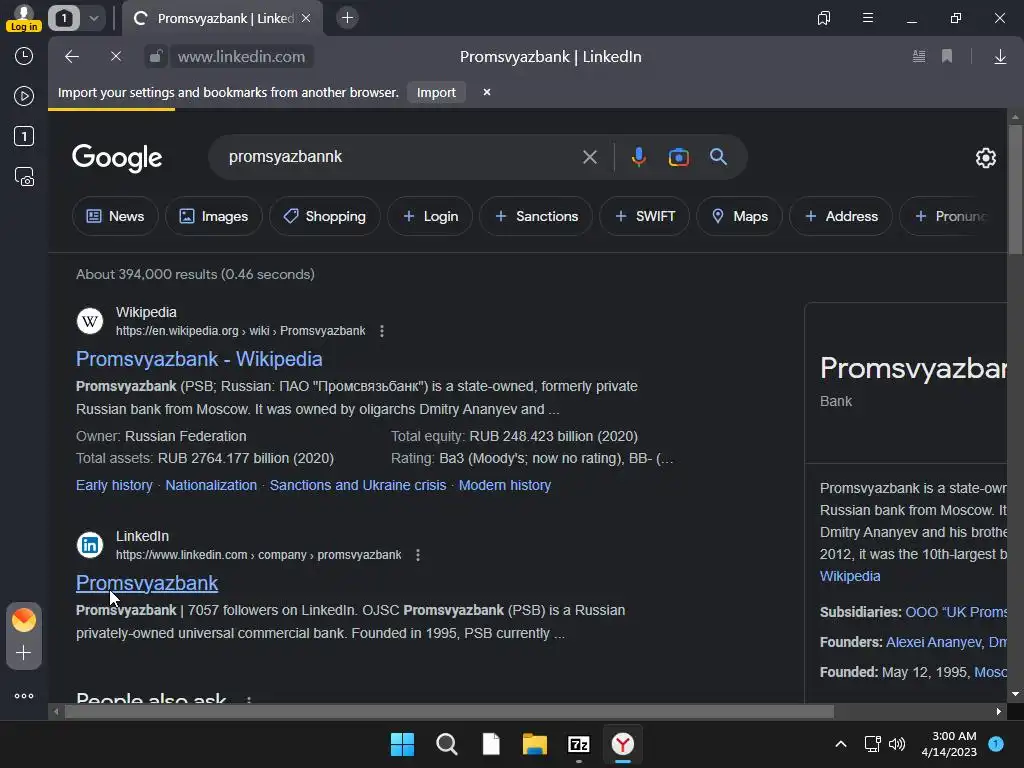Image resolution: width=1024 pixels, height=768 pixels.
Task: Stop page loading with the X button
Action: 116,57
